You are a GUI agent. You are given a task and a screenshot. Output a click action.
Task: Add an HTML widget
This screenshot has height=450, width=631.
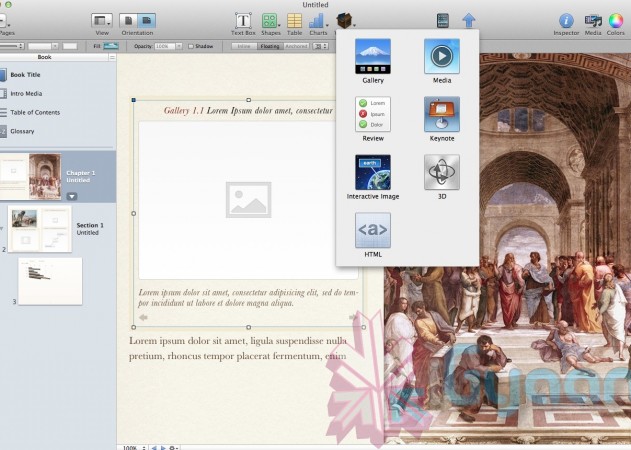[x=373, y=230]
